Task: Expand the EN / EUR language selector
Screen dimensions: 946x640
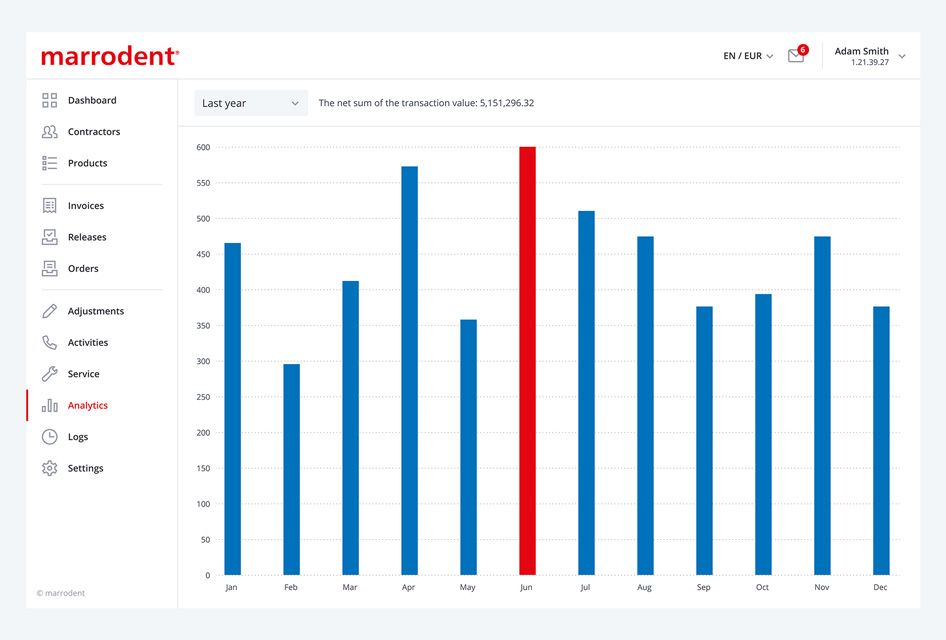Action: coord(748,56)
